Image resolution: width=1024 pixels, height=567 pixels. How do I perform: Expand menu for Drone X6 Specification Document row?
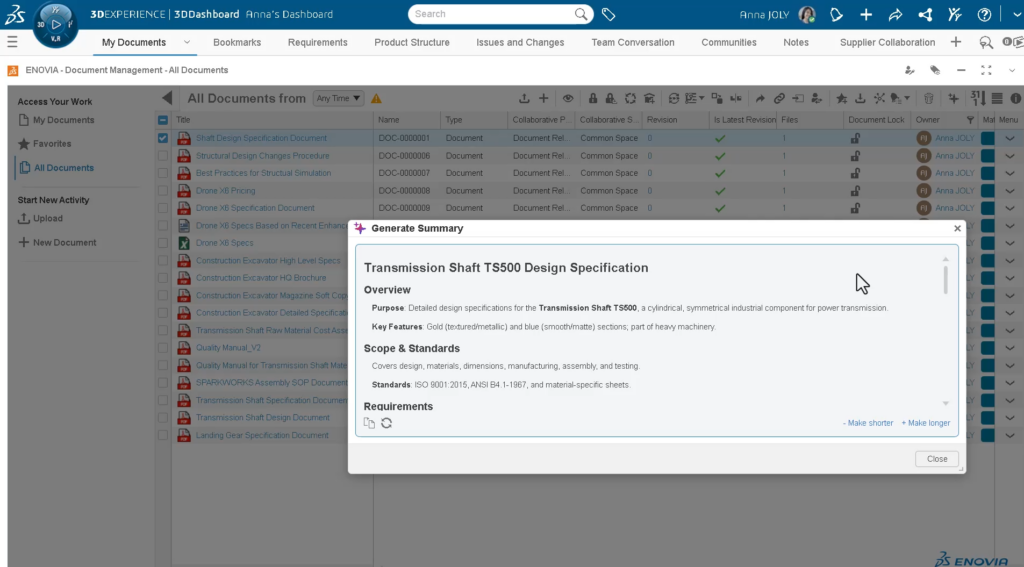[1010, 208]
